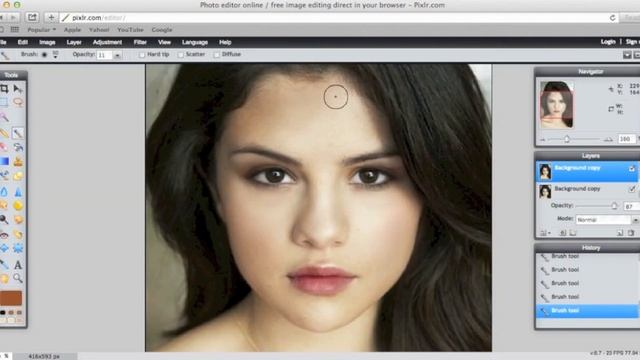Image resolution: width=640 pixels, height=360 pixels.
Task: Click the main foreground color swatch
Action: [x=11, y=298]
